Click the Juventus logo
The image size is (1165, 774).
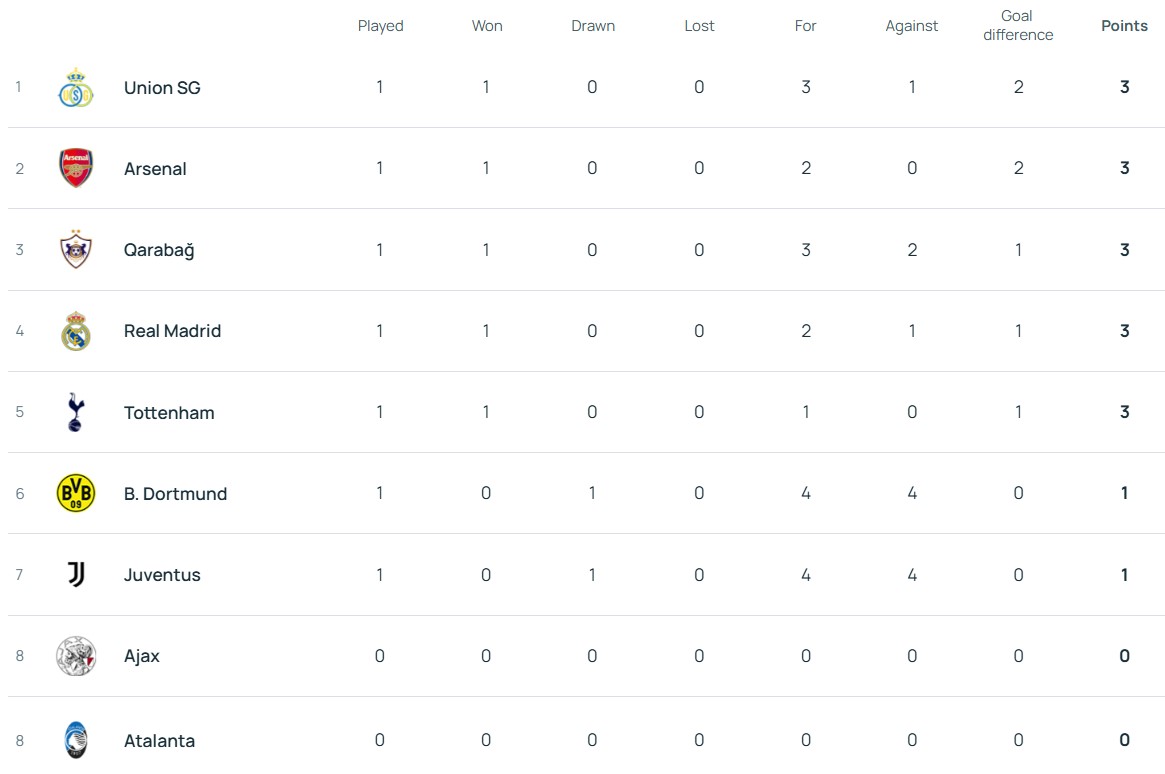pos(76,574)
